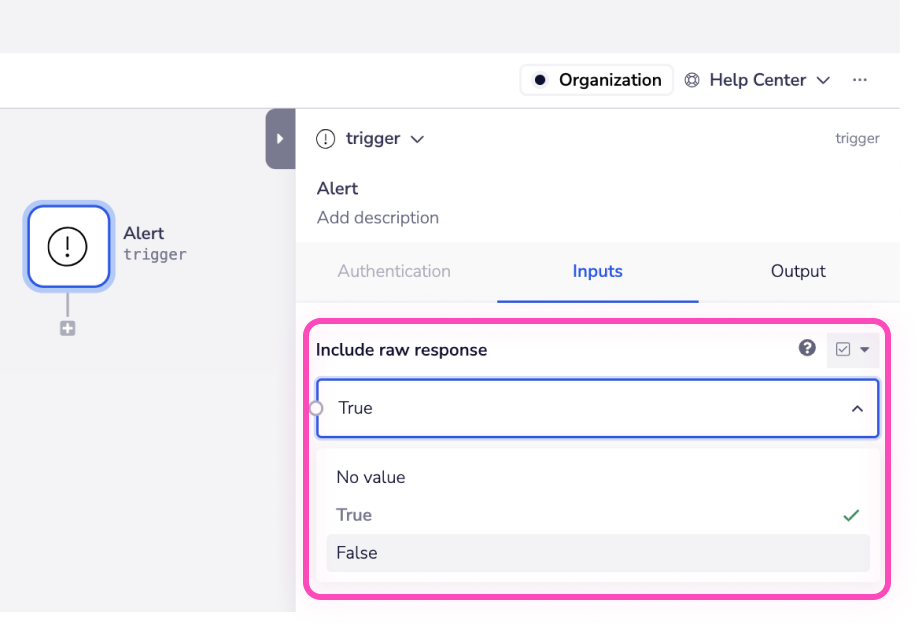
Task: Click the Alert trigger node icon on canvas
Action: click(68, 246)
